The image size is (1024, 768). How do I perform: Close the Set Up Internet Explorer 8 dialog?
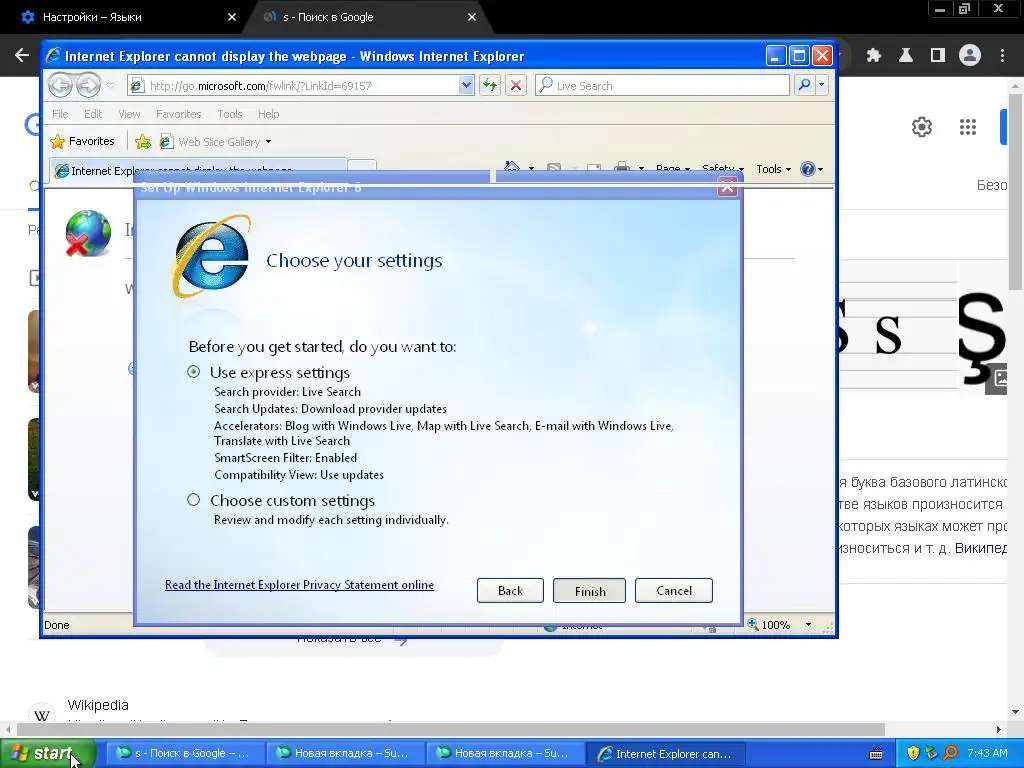[x=727, y=188]
